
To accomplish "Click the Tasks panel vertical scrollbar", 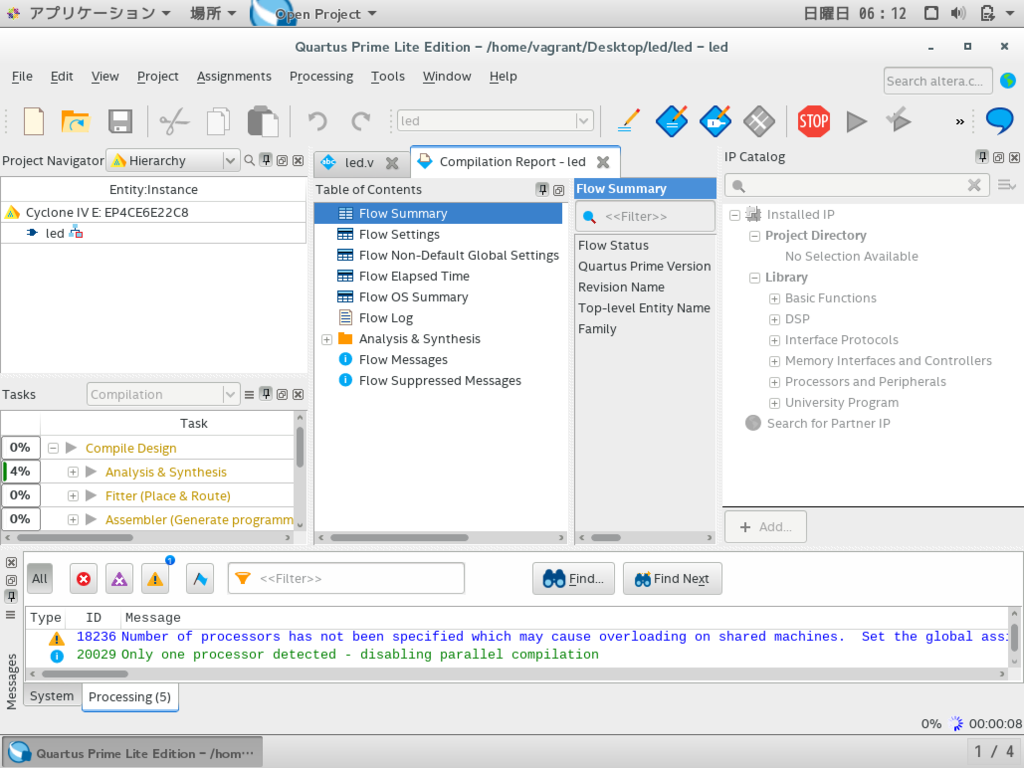I will [x=300, y=447].
